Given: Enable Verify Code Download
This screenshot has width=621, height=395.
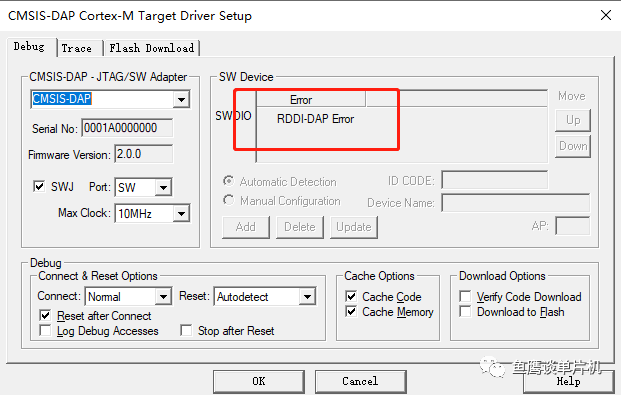Looking at the screenshot, I should coord(465,296).
